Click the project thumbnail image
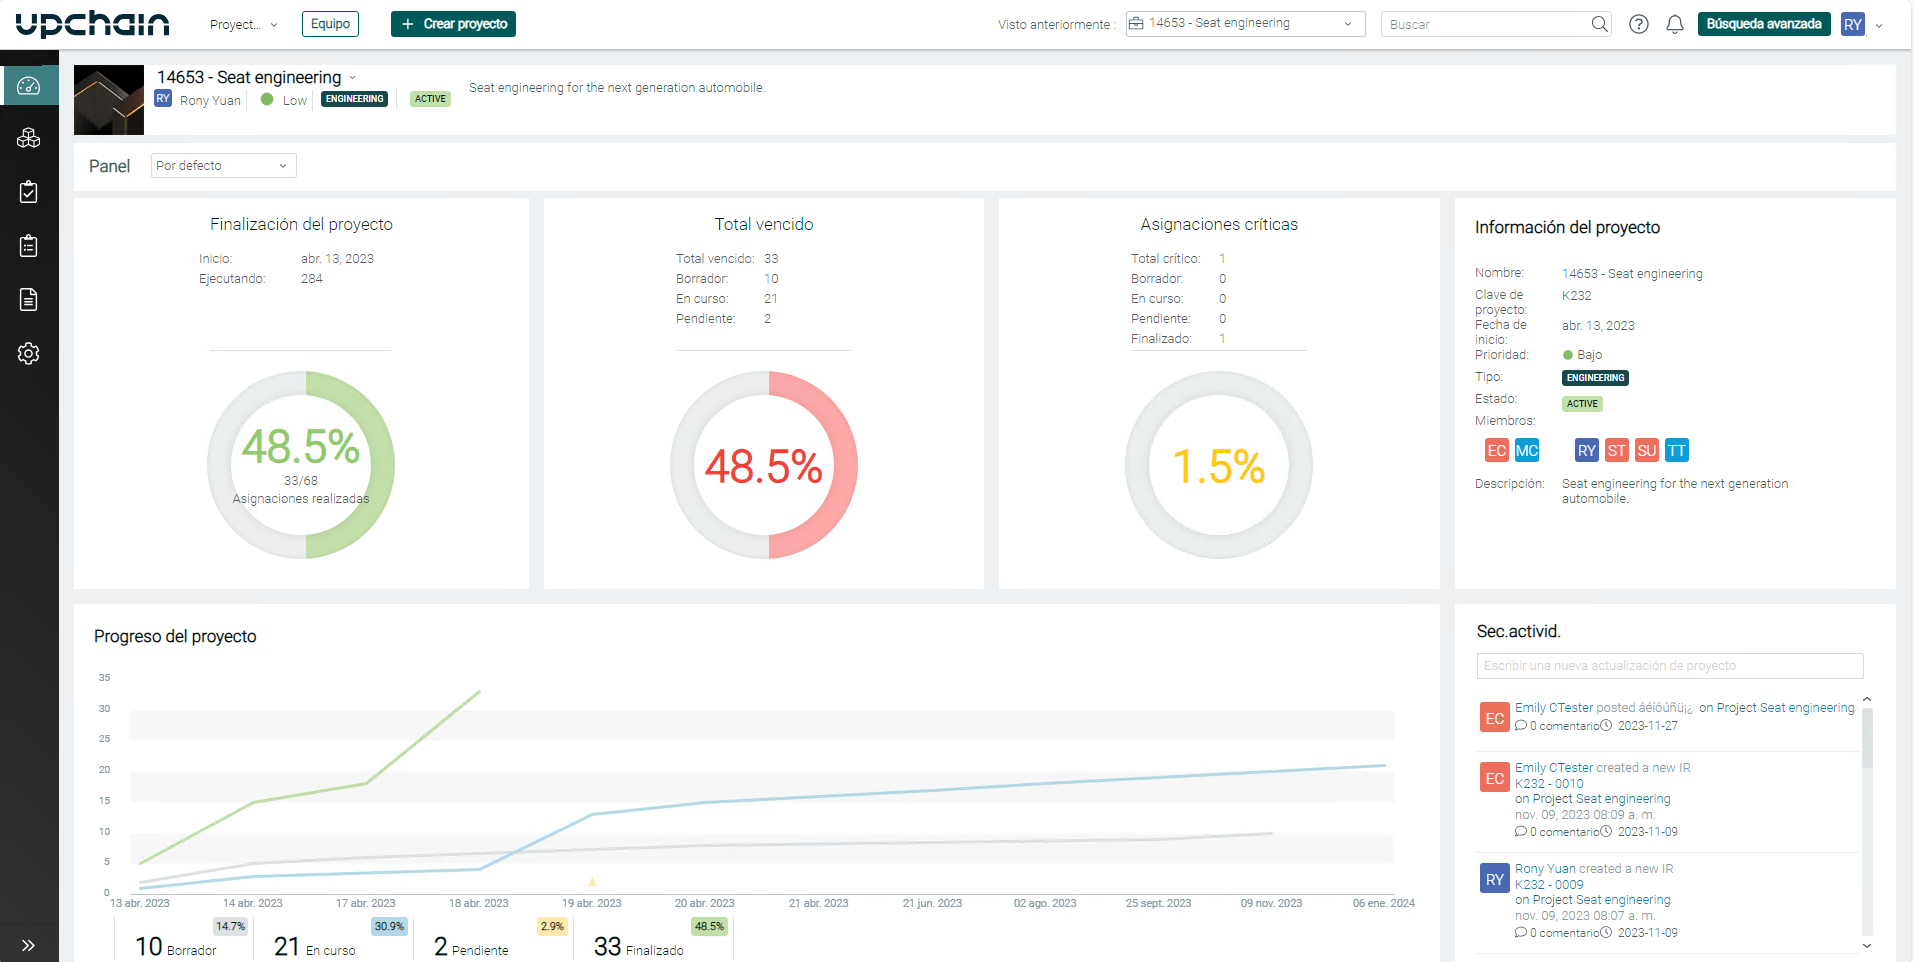The image size is (1914, 962). pos(109,100)
